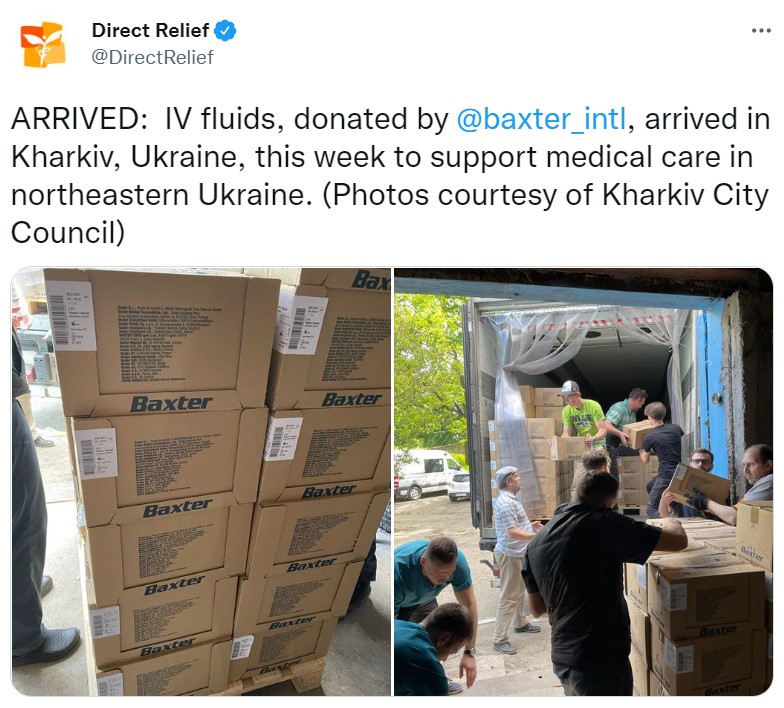
Task: Click the green tree behind truck
Action: [430, 370]
